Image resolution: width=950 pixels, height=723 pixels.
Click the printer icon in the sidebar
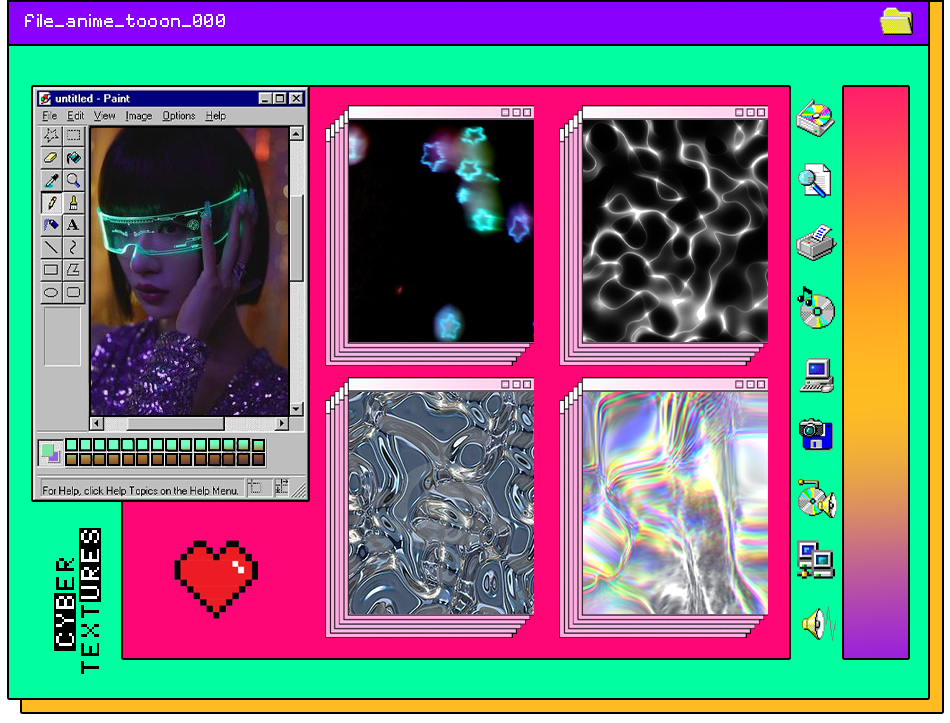(815, 243)
